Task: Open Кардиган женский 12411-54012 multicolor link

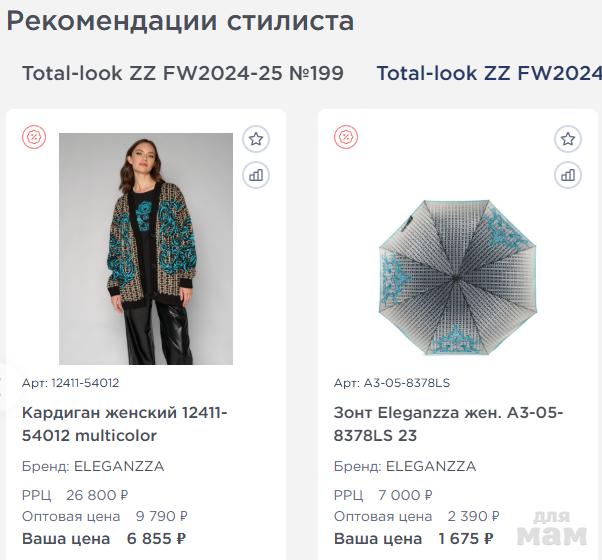Action: [124, 424]
